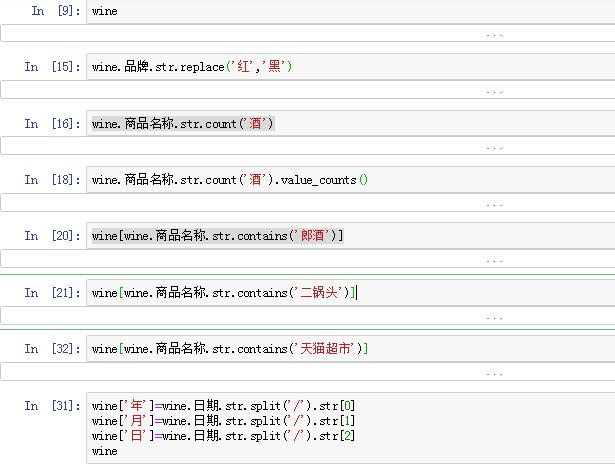
Task: Click the In [18] prompt label
Action: tap(50, 180)
